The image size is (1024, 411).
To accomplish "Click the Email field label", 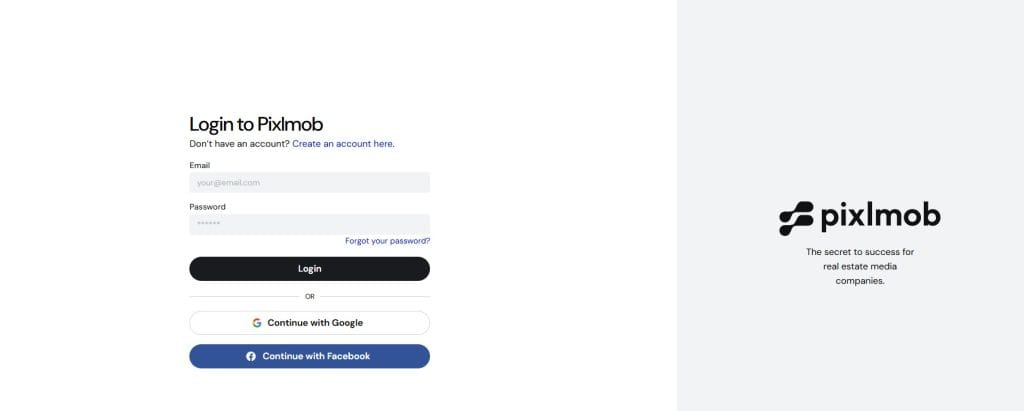I will point(199,165).
